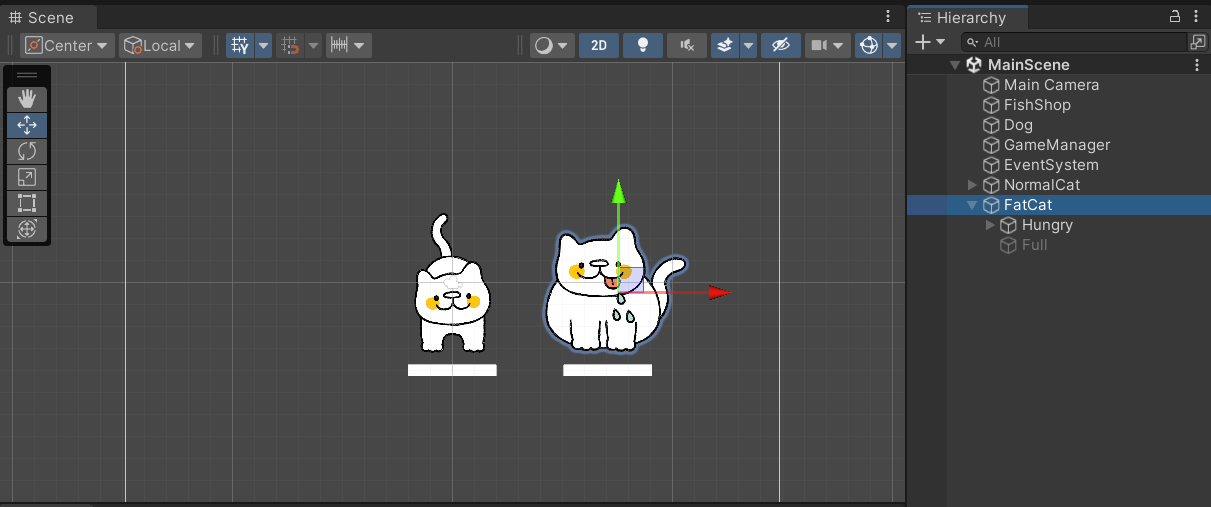Select the Hand view tool

27,99
